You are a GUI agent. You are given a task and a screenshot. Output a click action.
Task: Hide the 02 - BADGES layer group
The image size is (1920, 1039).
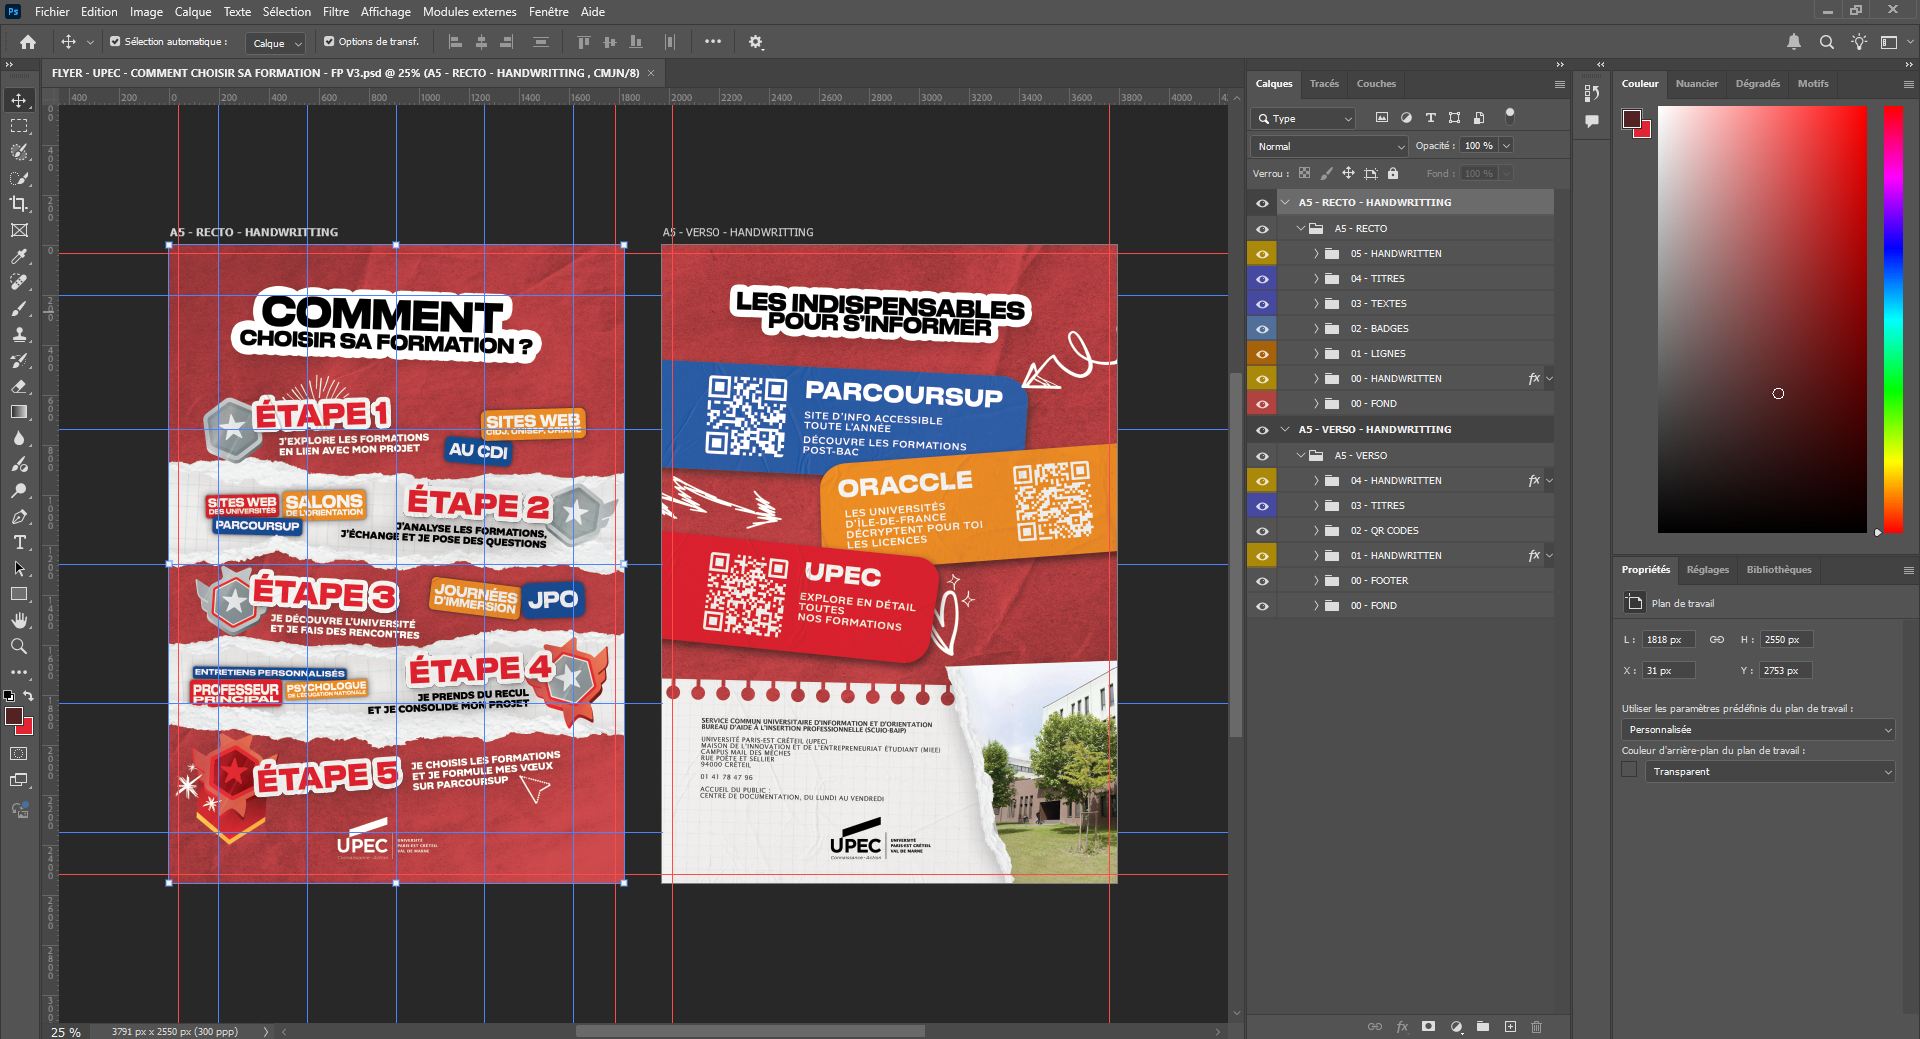pyautogui.click(x=1262, y=329)
